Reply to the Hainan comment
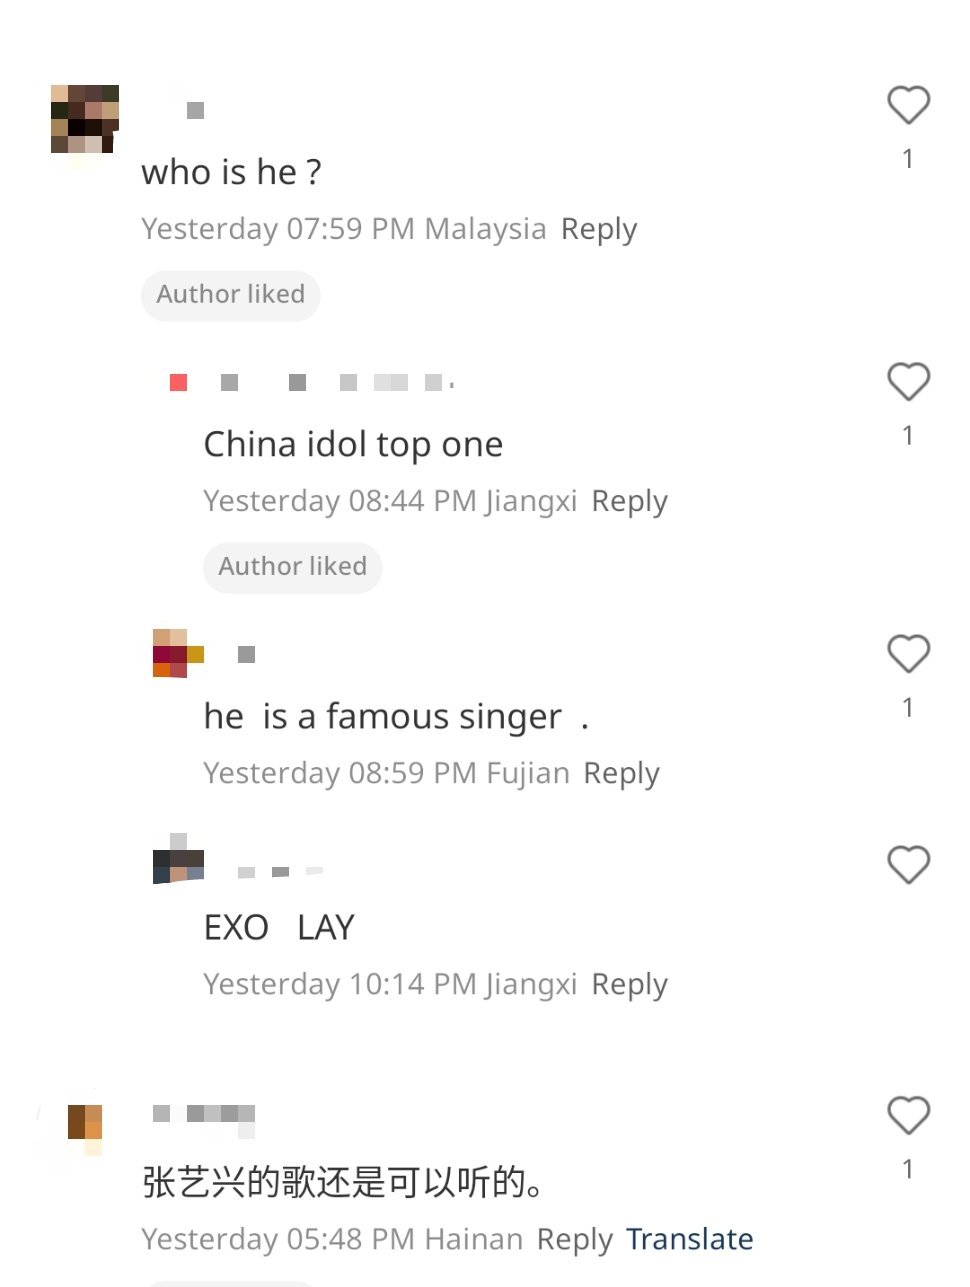Screen dimensions: 970x1287 [574, 1239]
